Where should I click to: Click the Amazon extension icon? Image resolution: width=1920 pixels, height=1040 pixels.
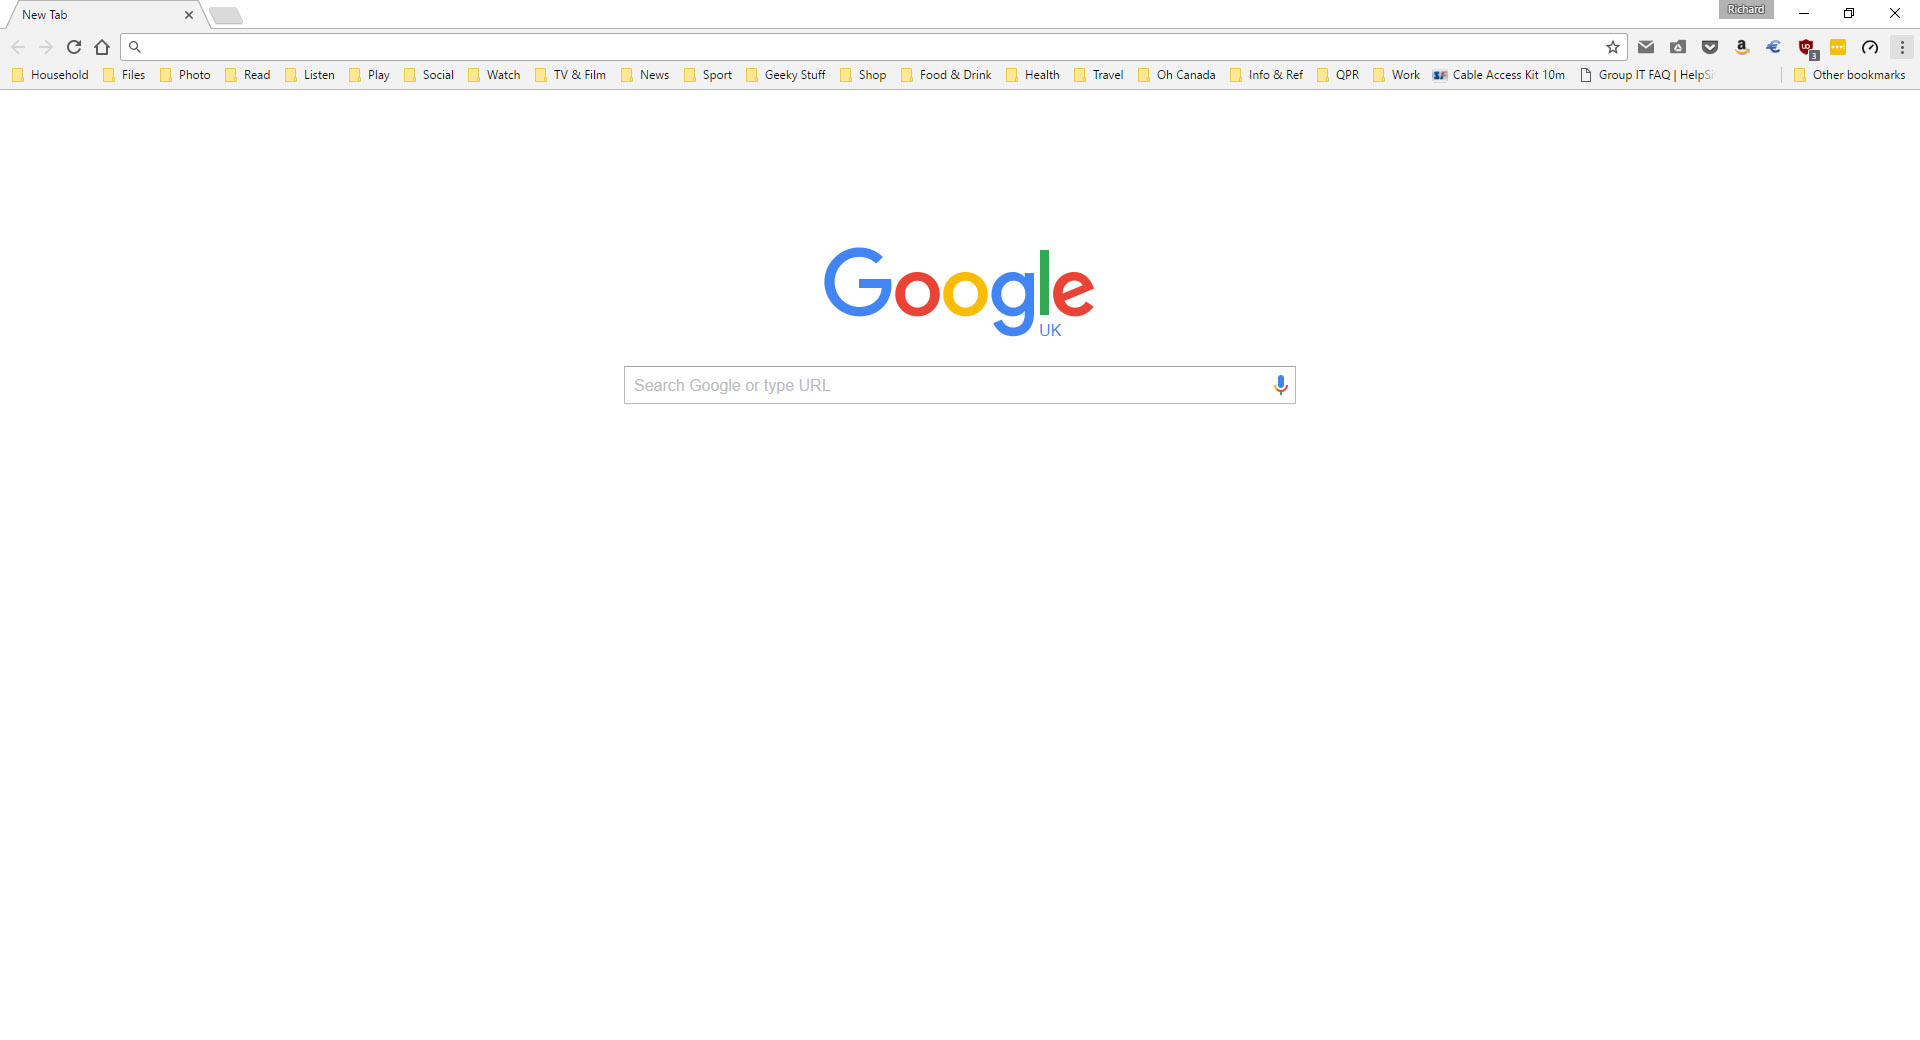coord(1742,47)
